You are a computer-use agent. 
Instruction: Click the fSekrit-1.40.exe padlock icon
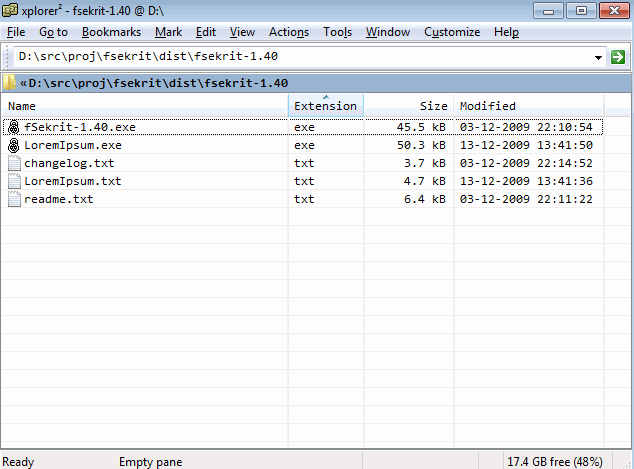click(x=14, y=127)
